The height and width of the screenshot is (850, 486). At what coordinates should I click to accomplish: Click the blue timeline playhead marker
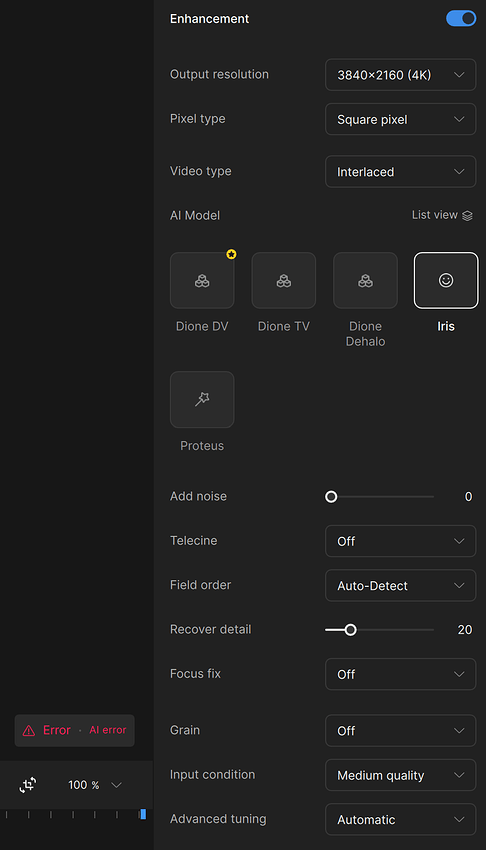(143, 814)
